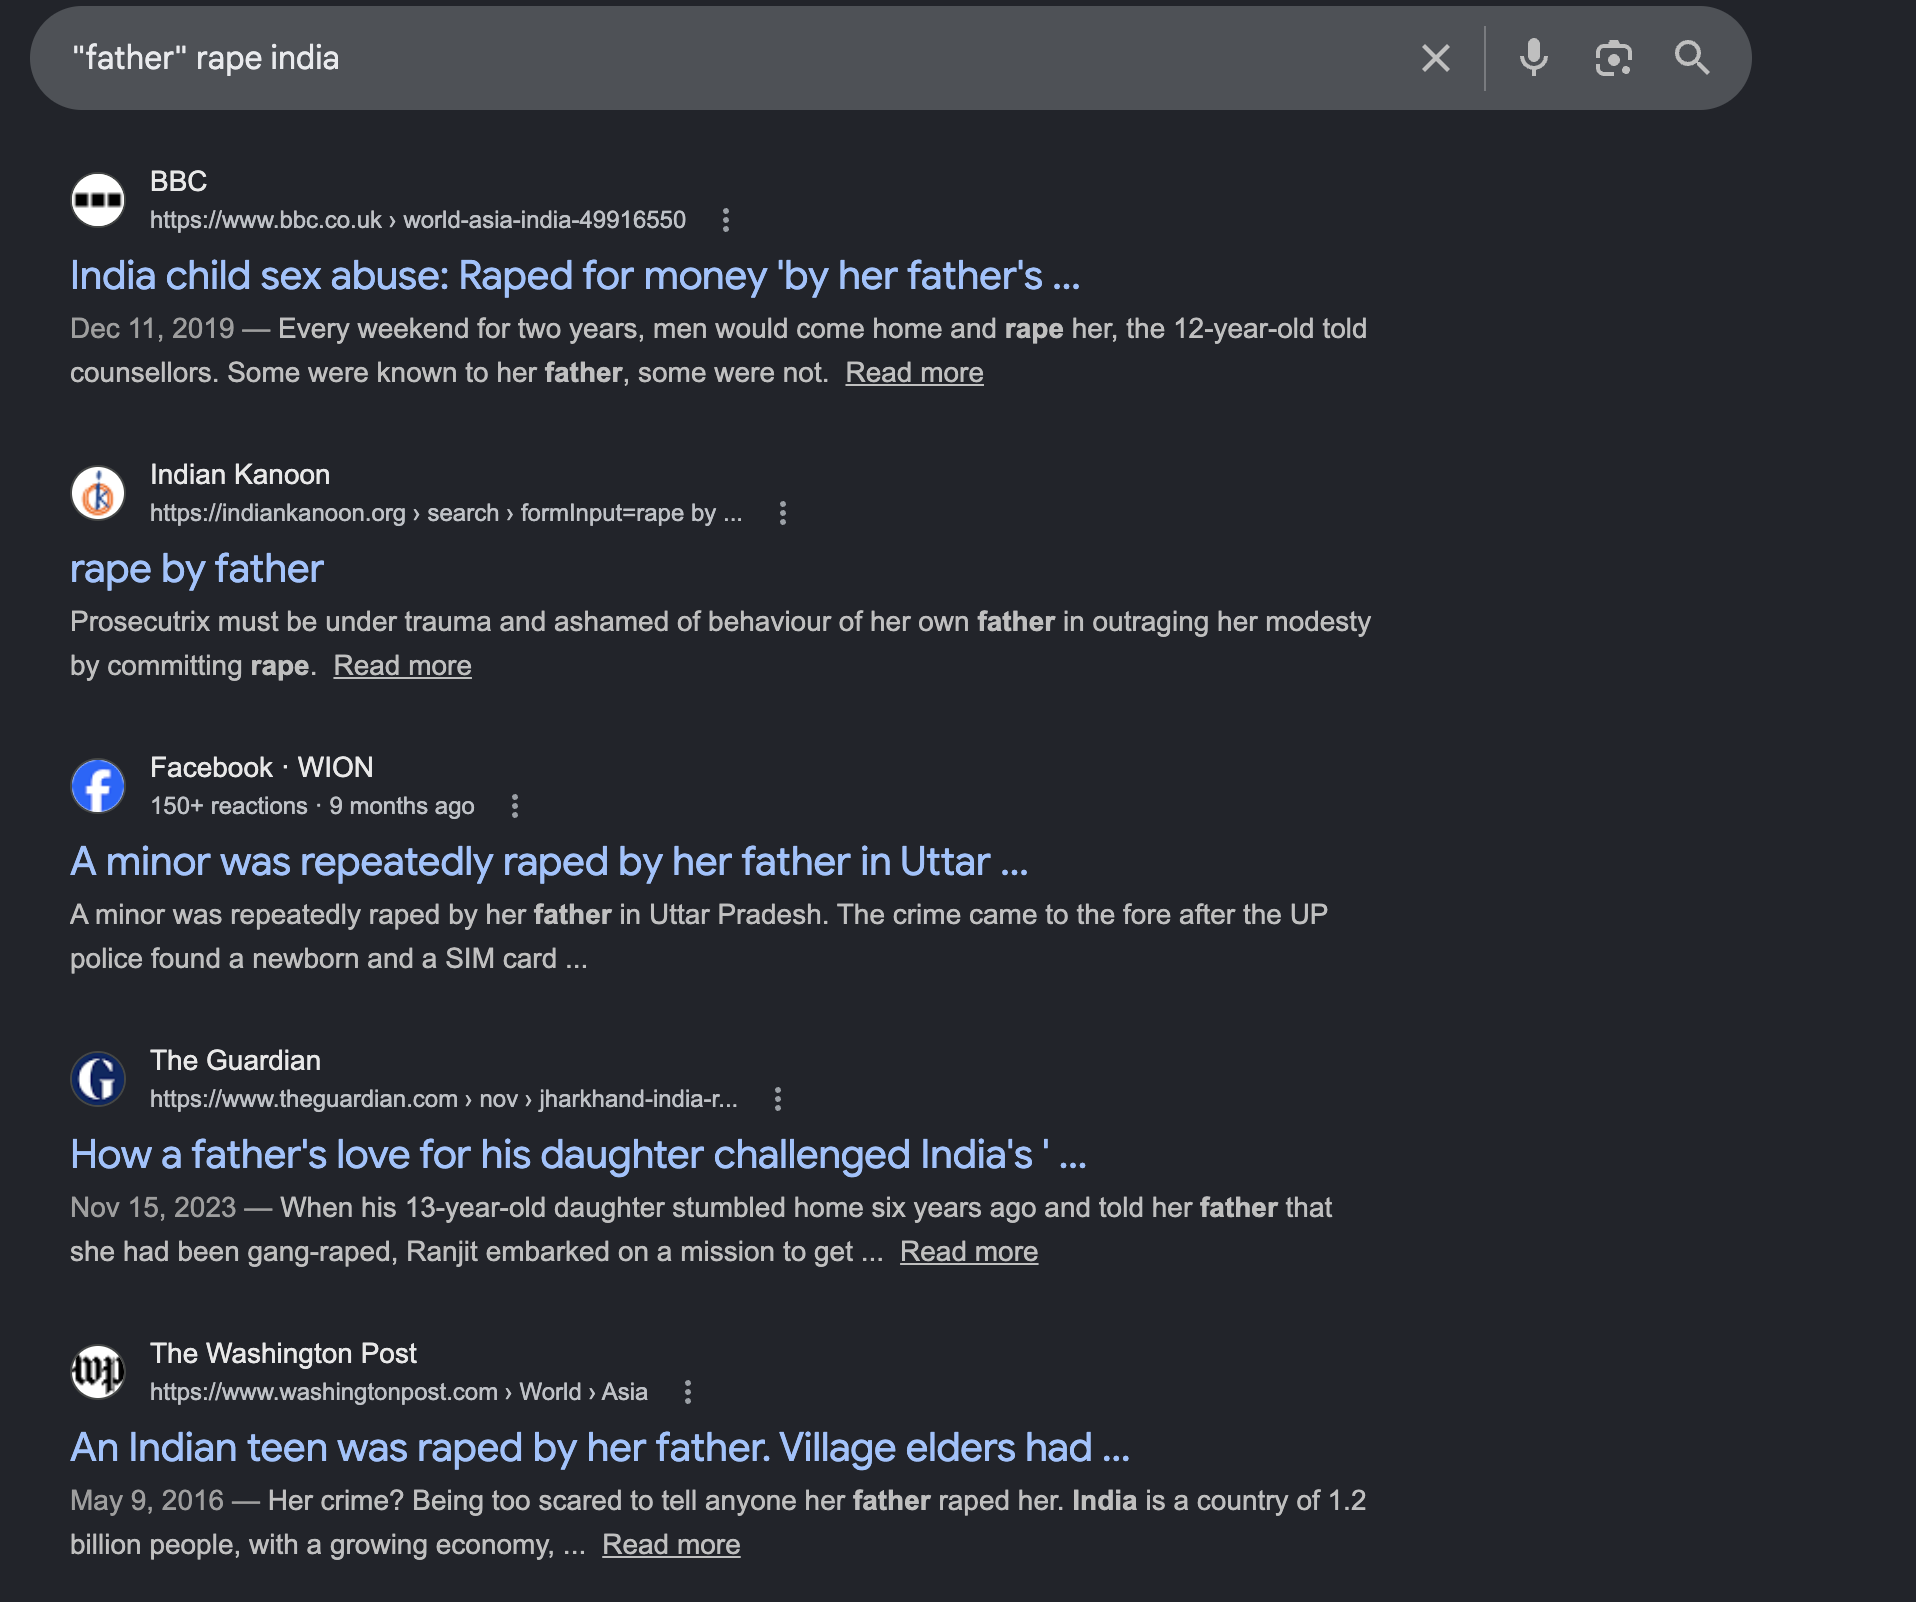Click the washingtonpost.com World › Asia breadcrumb
This screenshot has width=1916, height=1602.
coord(399,1392)
